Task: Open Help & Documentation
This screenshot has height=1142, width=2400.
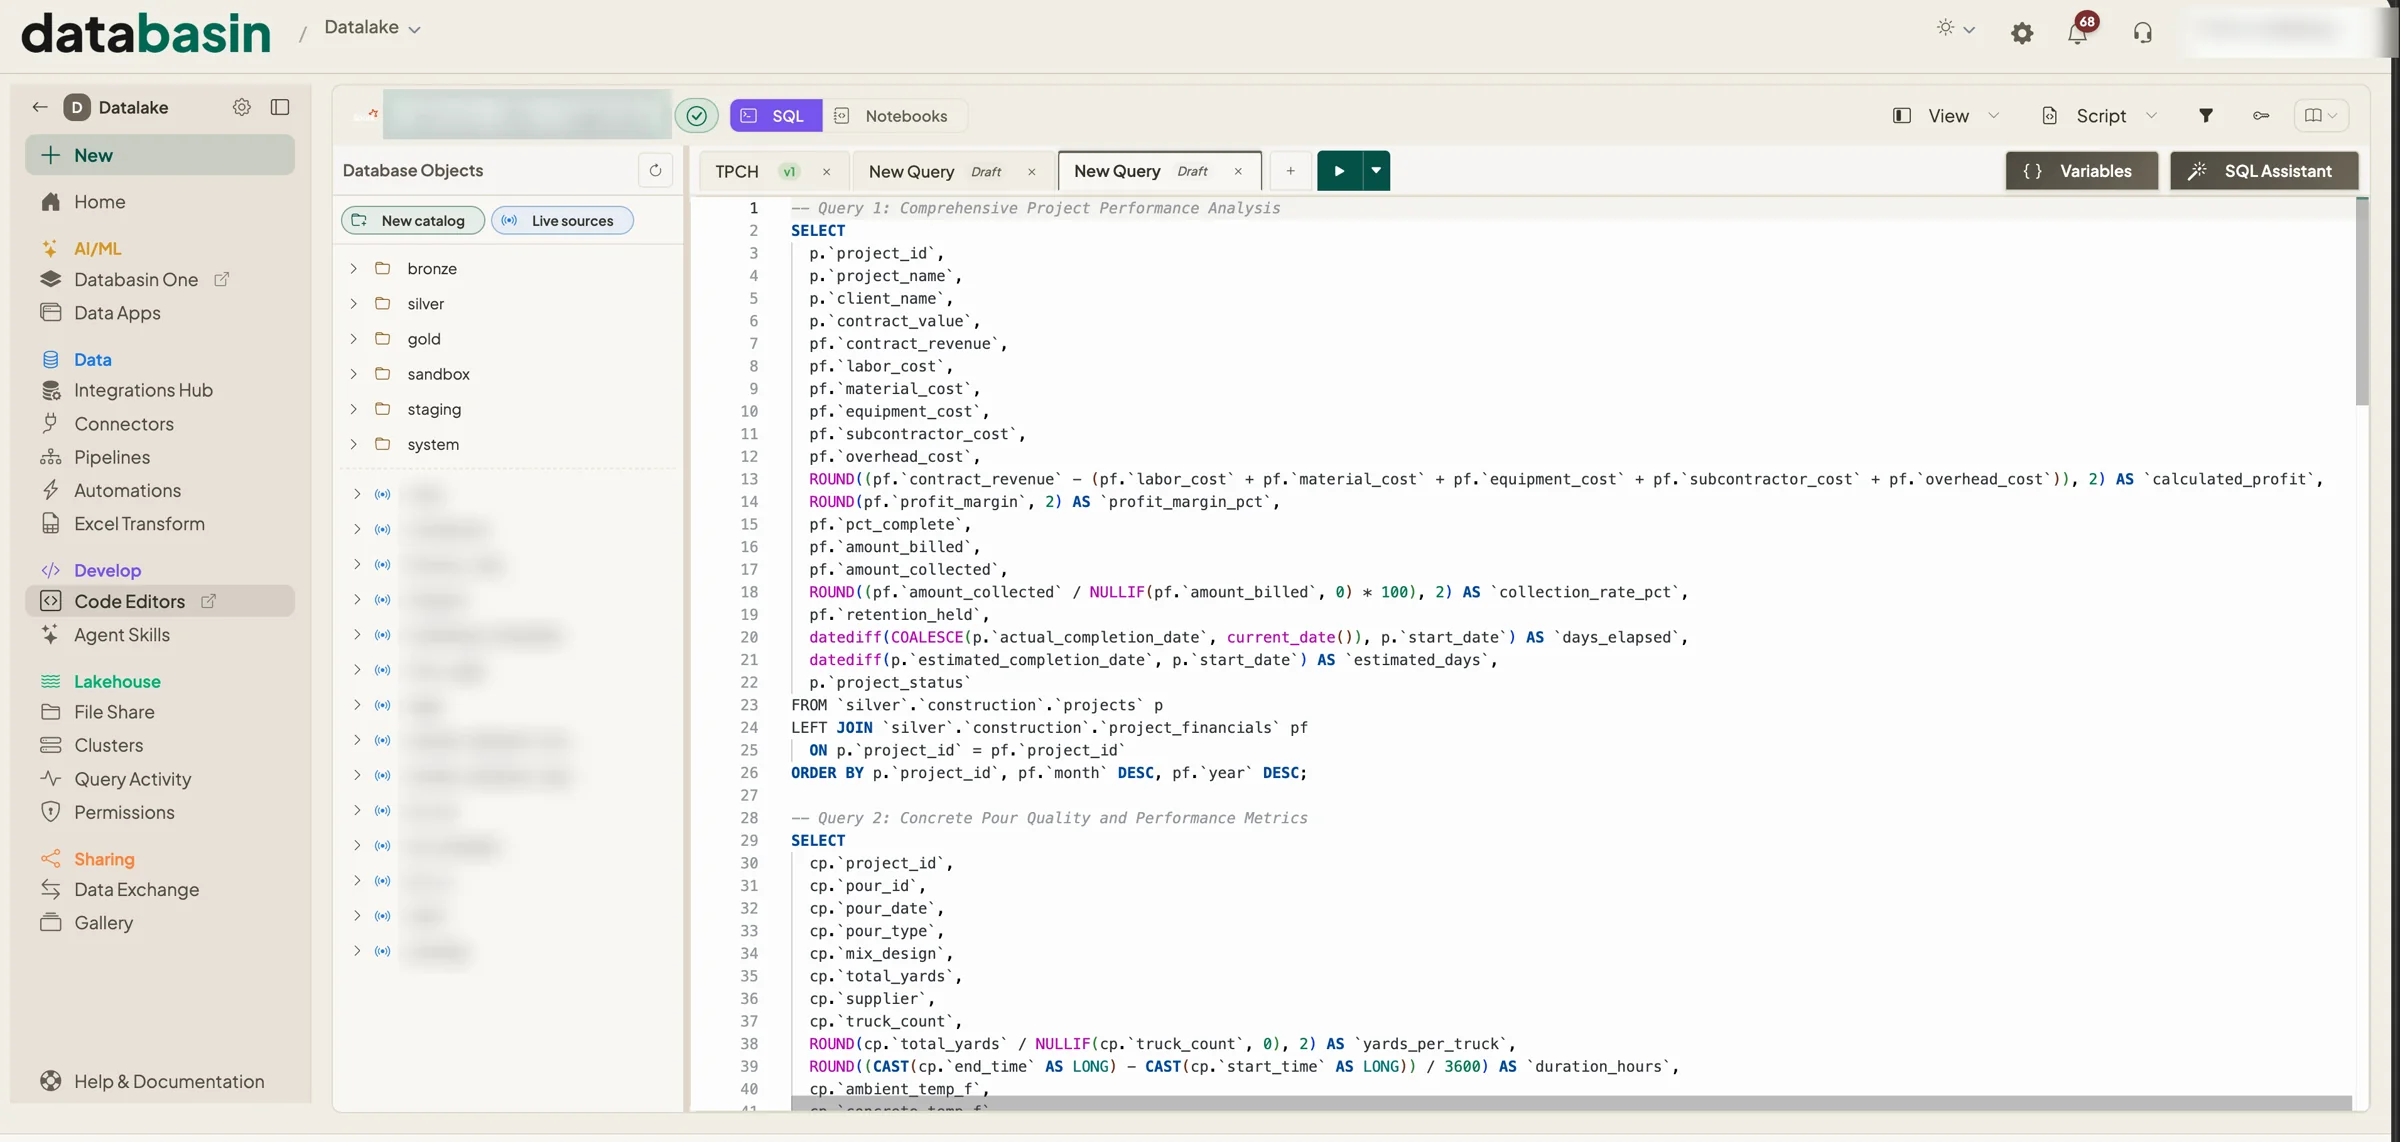Action: [x=168, y=1082]
